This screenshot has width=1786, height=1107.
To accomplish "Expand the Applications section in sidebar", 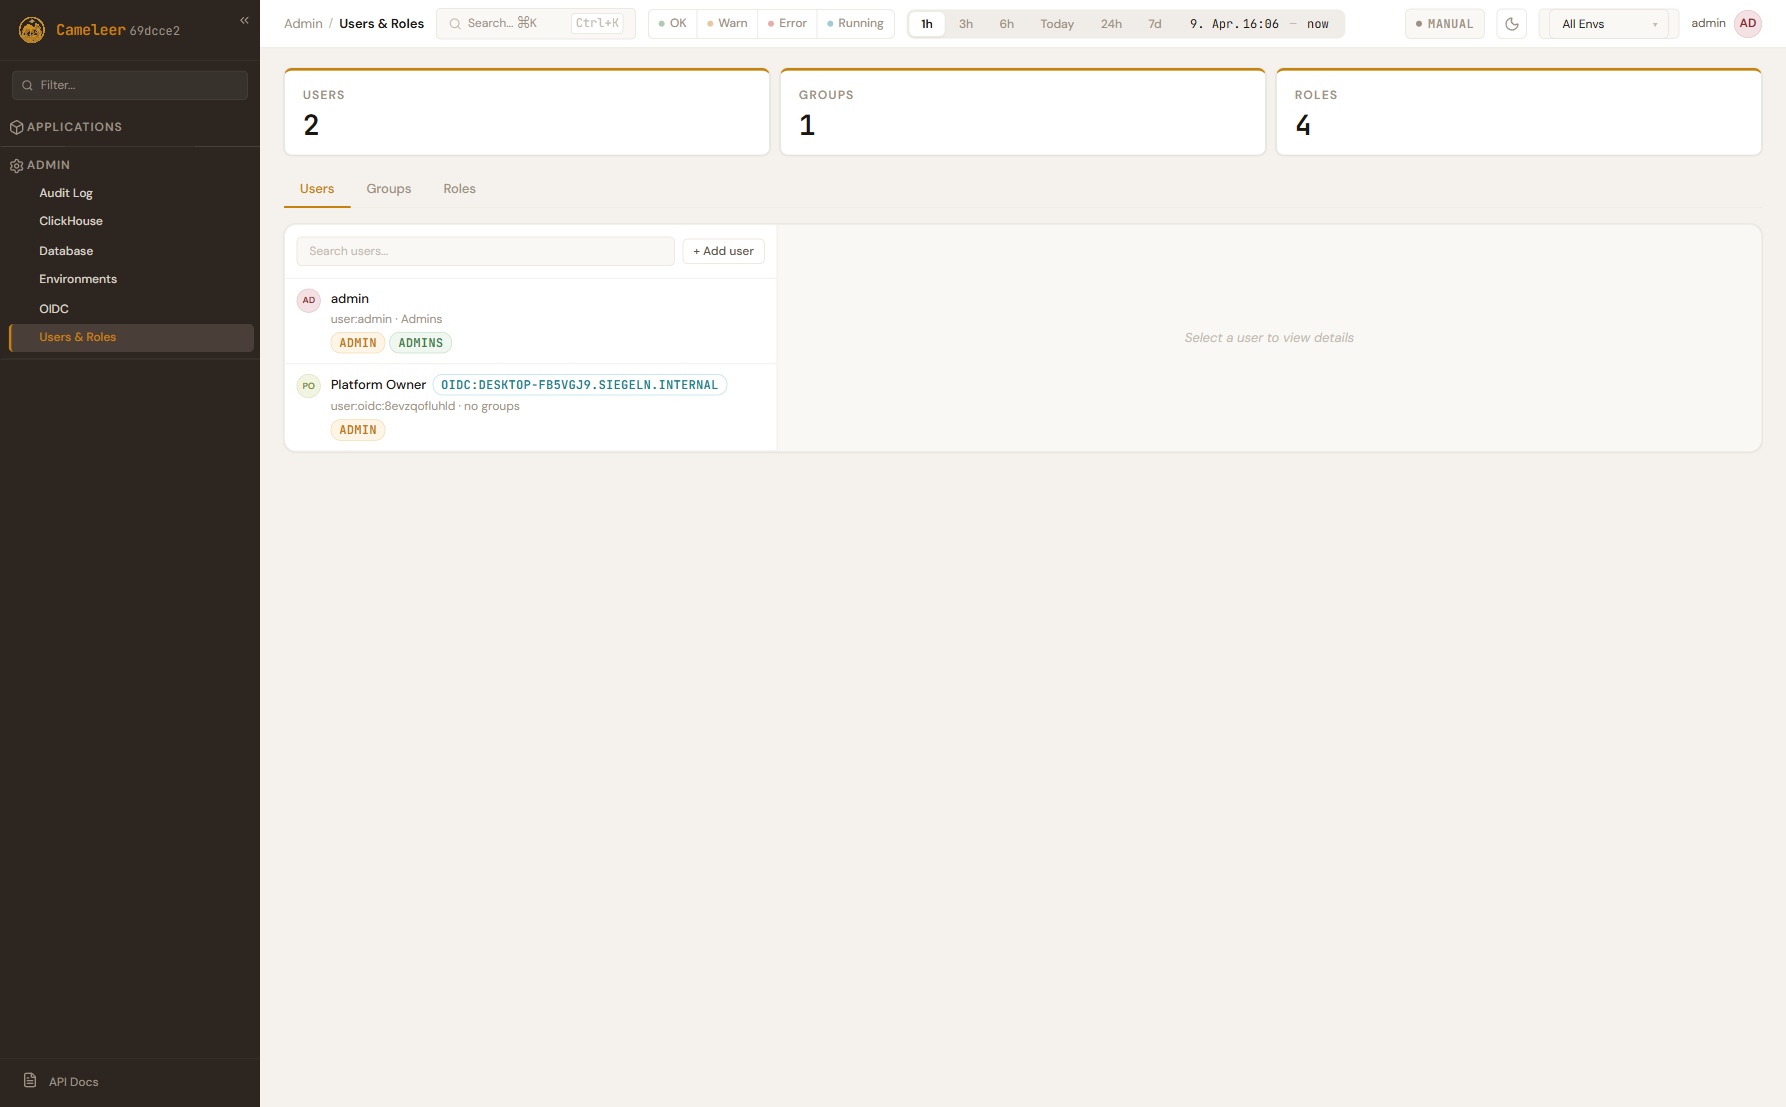I will [74, 127].
